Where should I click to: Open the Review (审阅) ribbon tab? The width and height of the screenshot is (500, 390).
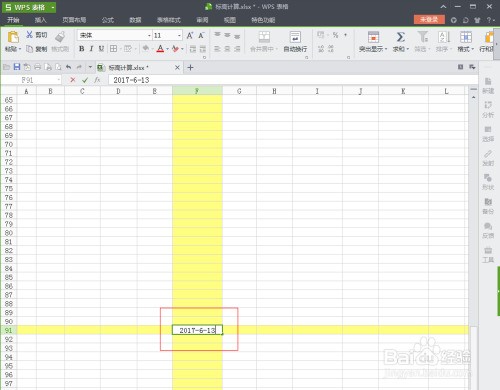(x=202, y=20)
